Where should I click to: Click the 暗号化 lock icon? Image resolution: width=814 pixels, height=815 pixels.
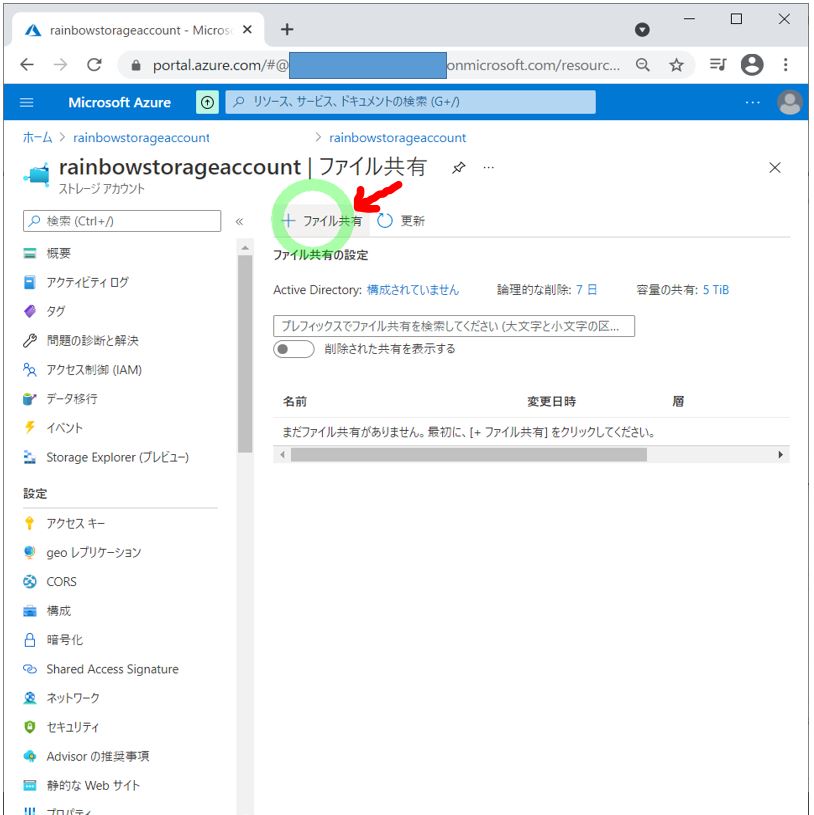(30, 640)
